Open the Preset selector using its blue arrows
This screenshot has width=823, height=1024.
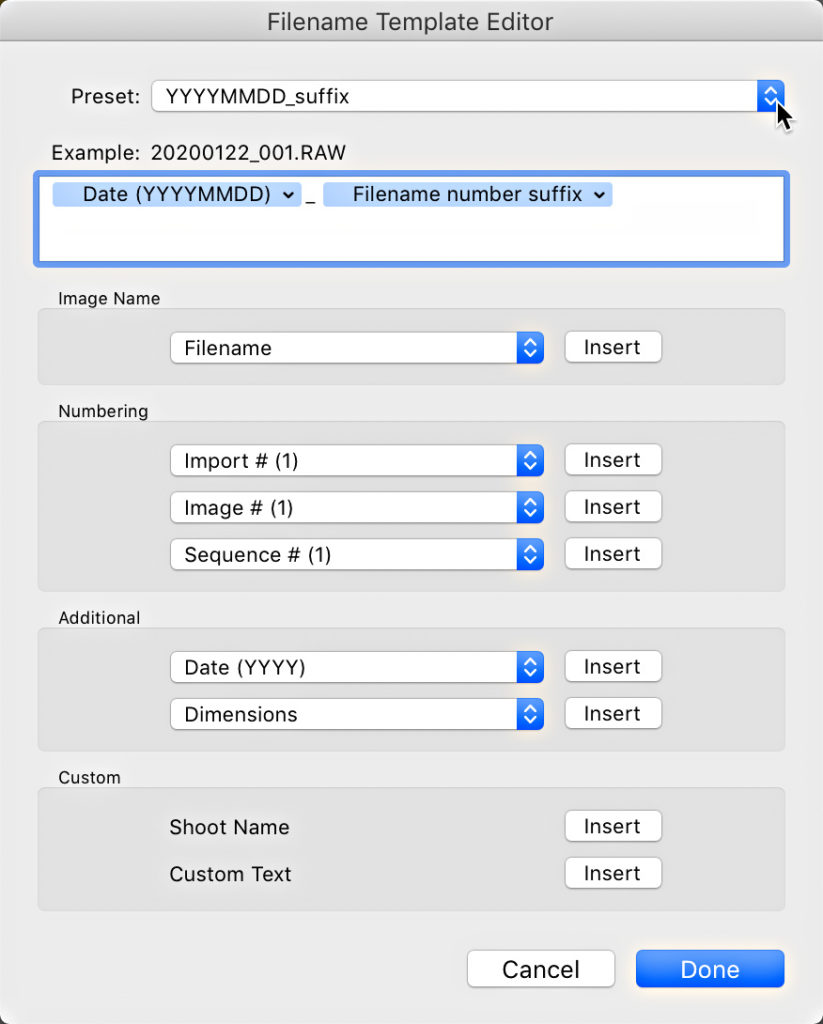[x=769, y=96]
